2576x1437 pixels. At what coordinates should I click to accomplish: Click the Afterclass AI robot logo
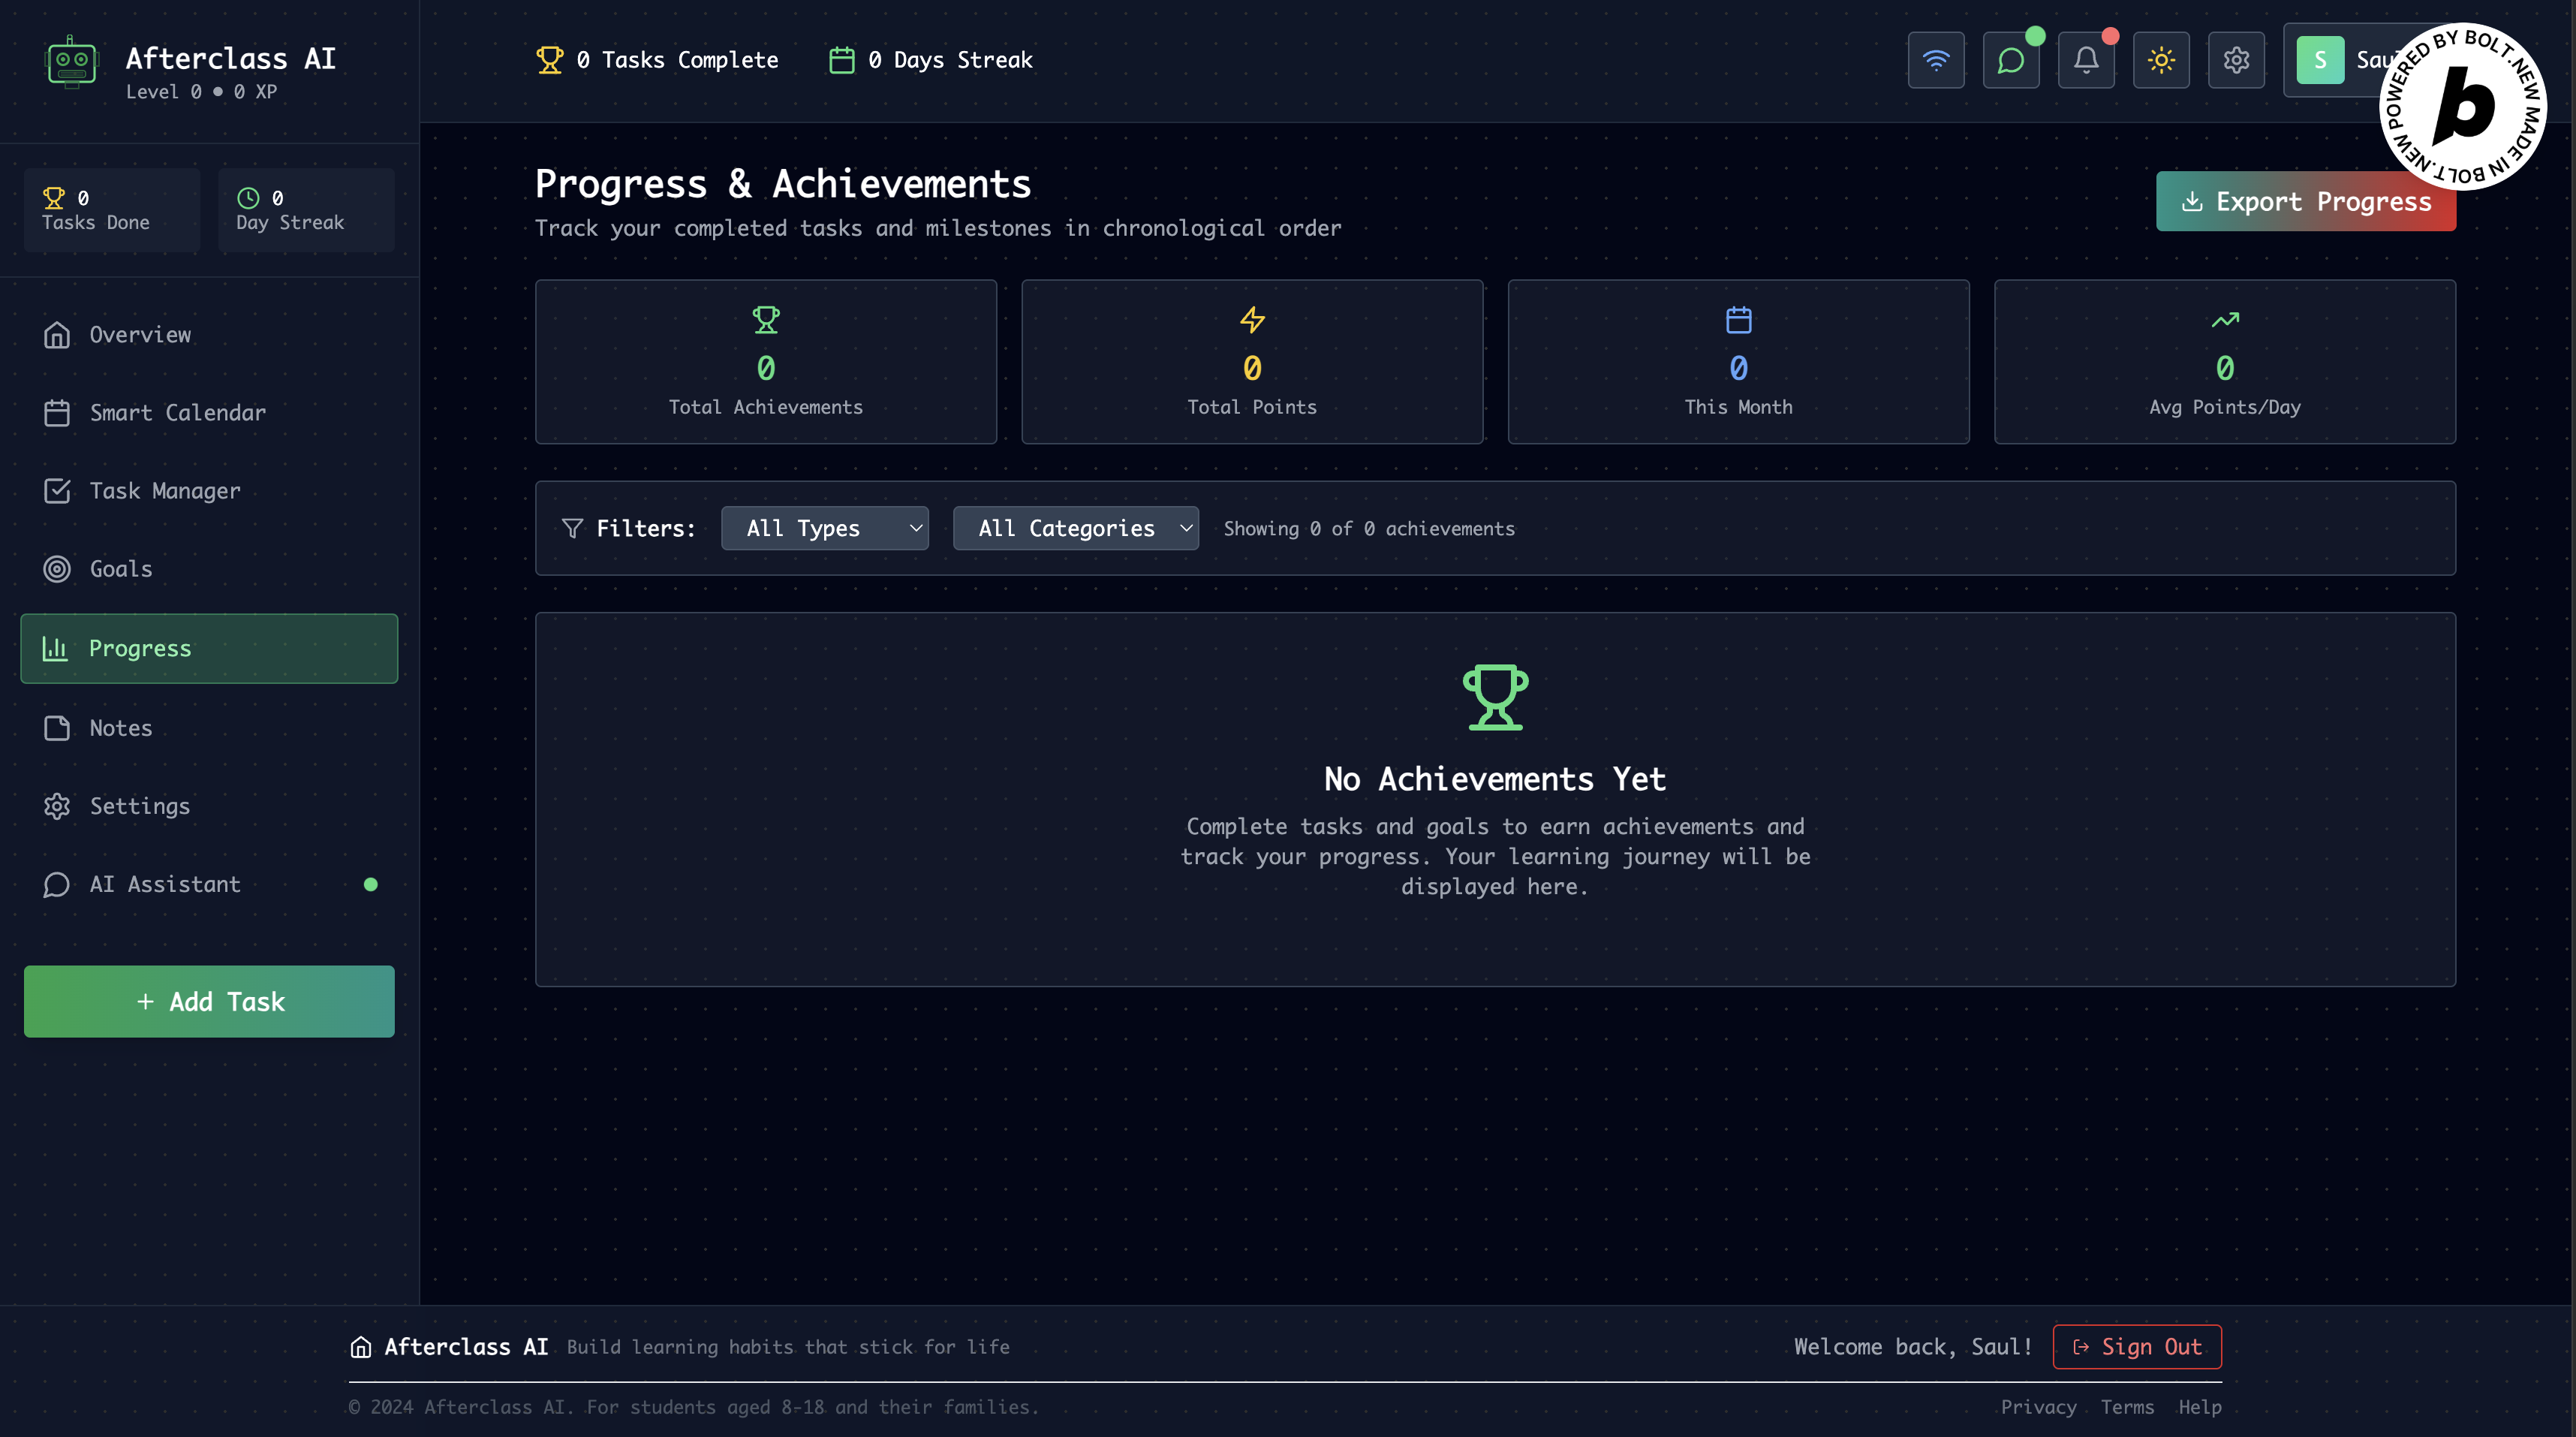tap(71, 62)
